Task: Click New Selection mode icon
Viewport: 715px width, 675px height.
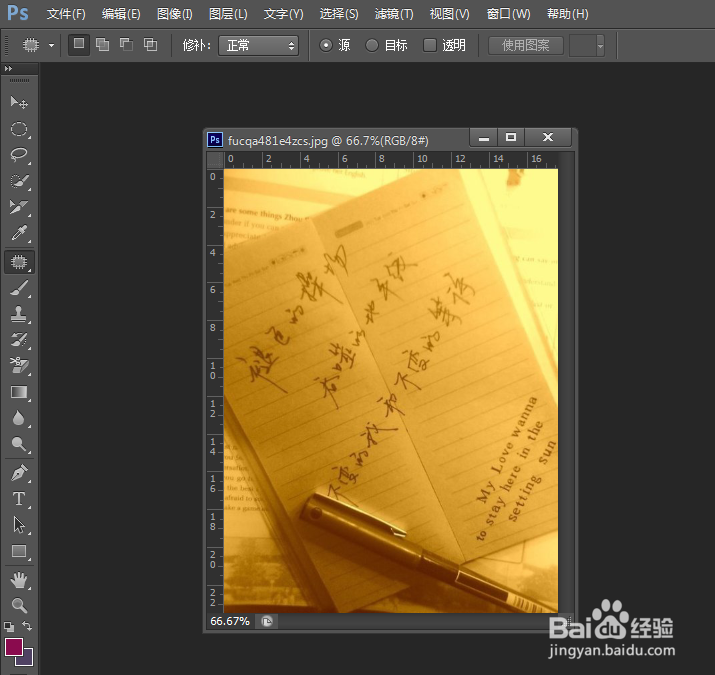Action: [x=79, y=44]
